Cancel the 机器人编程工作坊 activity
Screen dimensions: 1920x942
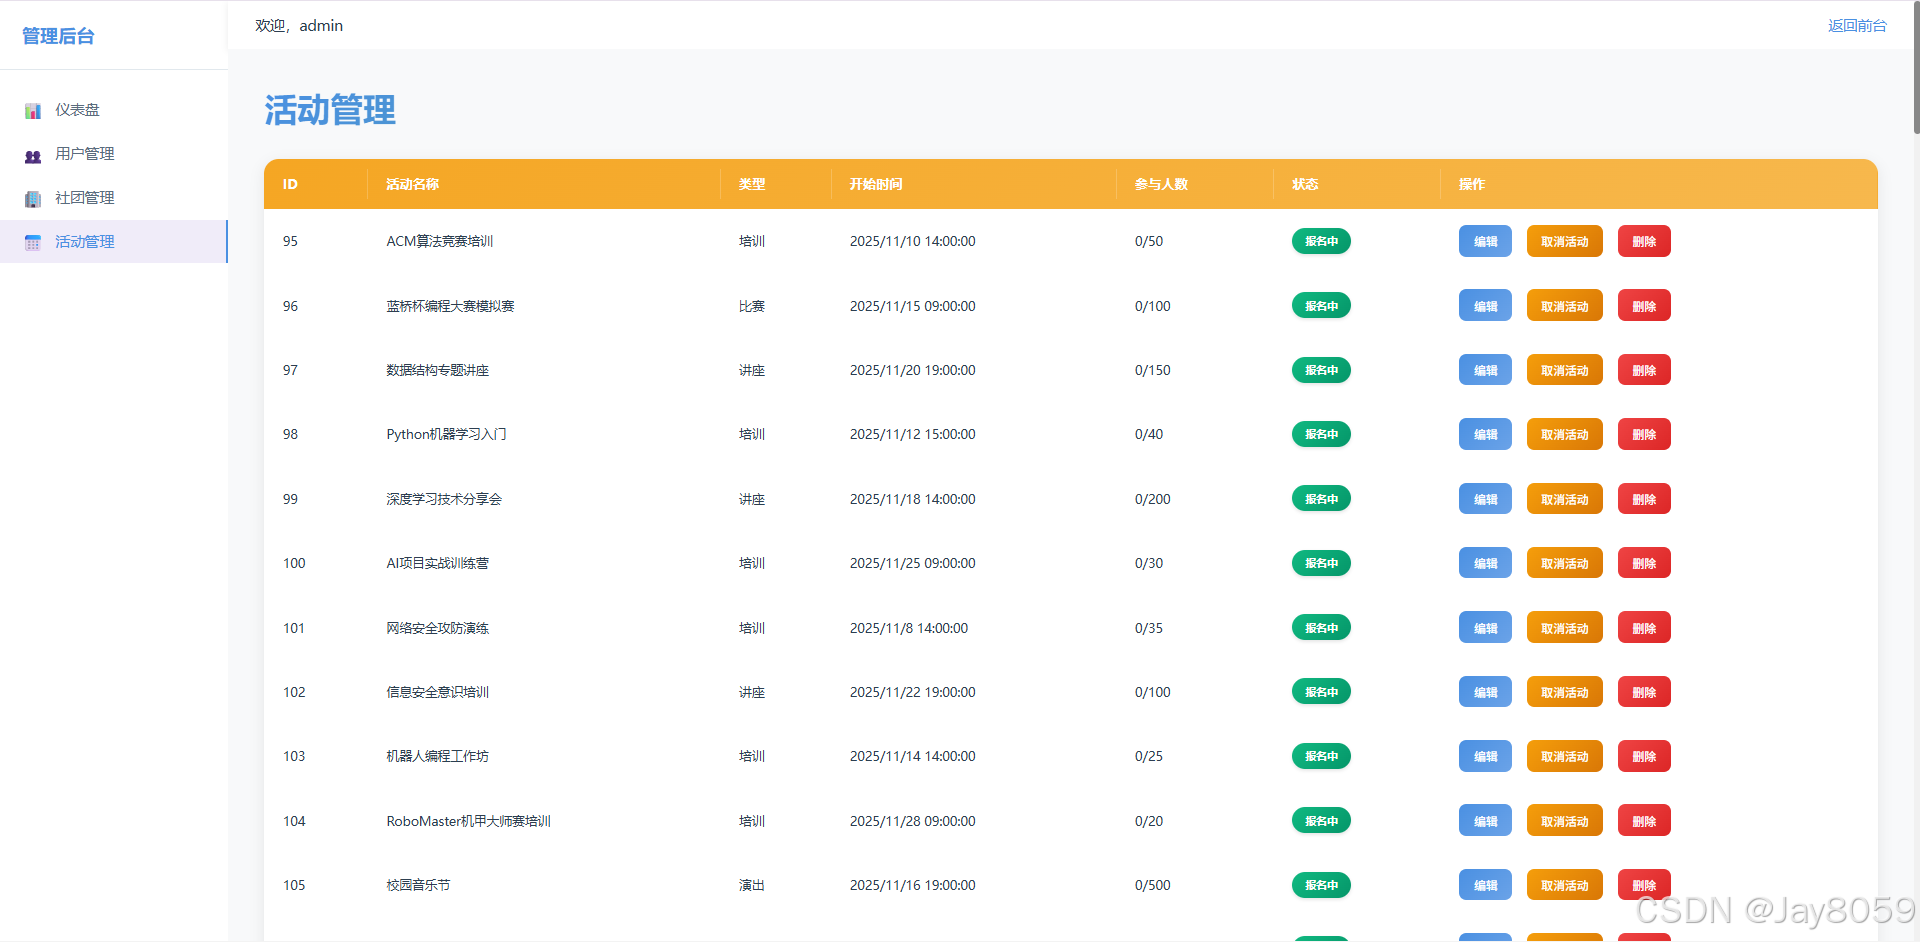click(x=1564, y=756)
